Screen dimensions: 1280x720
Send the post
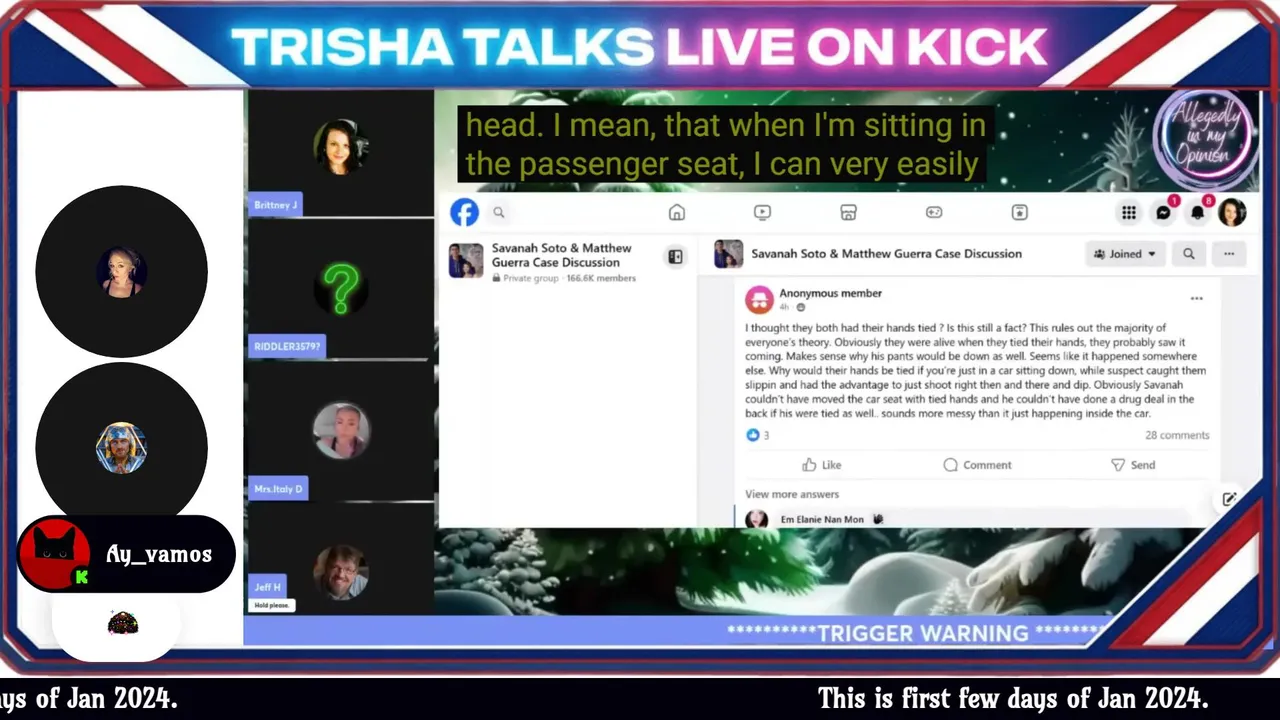tap(1133, 465)
